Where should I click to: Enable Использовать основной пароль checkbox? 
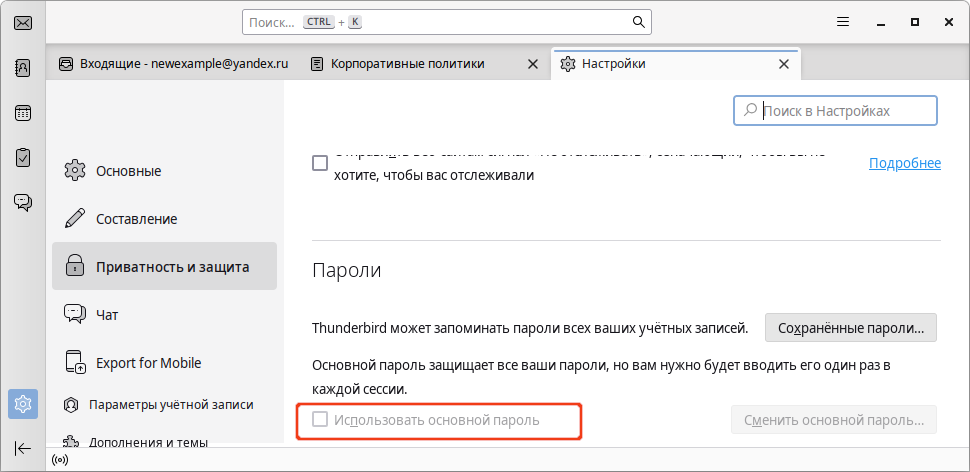click(320, 420)
